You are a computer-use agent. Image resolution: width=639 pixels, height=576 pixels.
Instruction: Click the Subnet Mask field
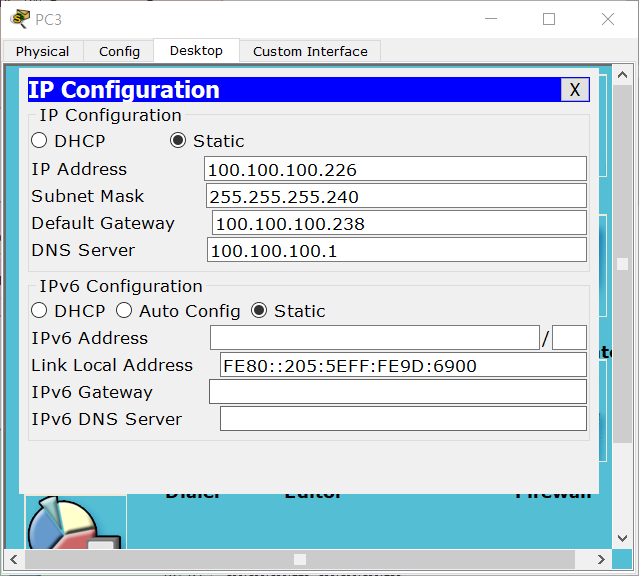pos(396,196)
